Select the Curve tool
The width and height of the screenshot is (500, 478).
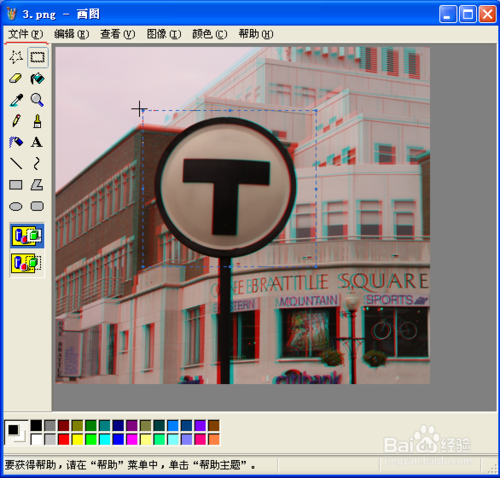[37, 164]
